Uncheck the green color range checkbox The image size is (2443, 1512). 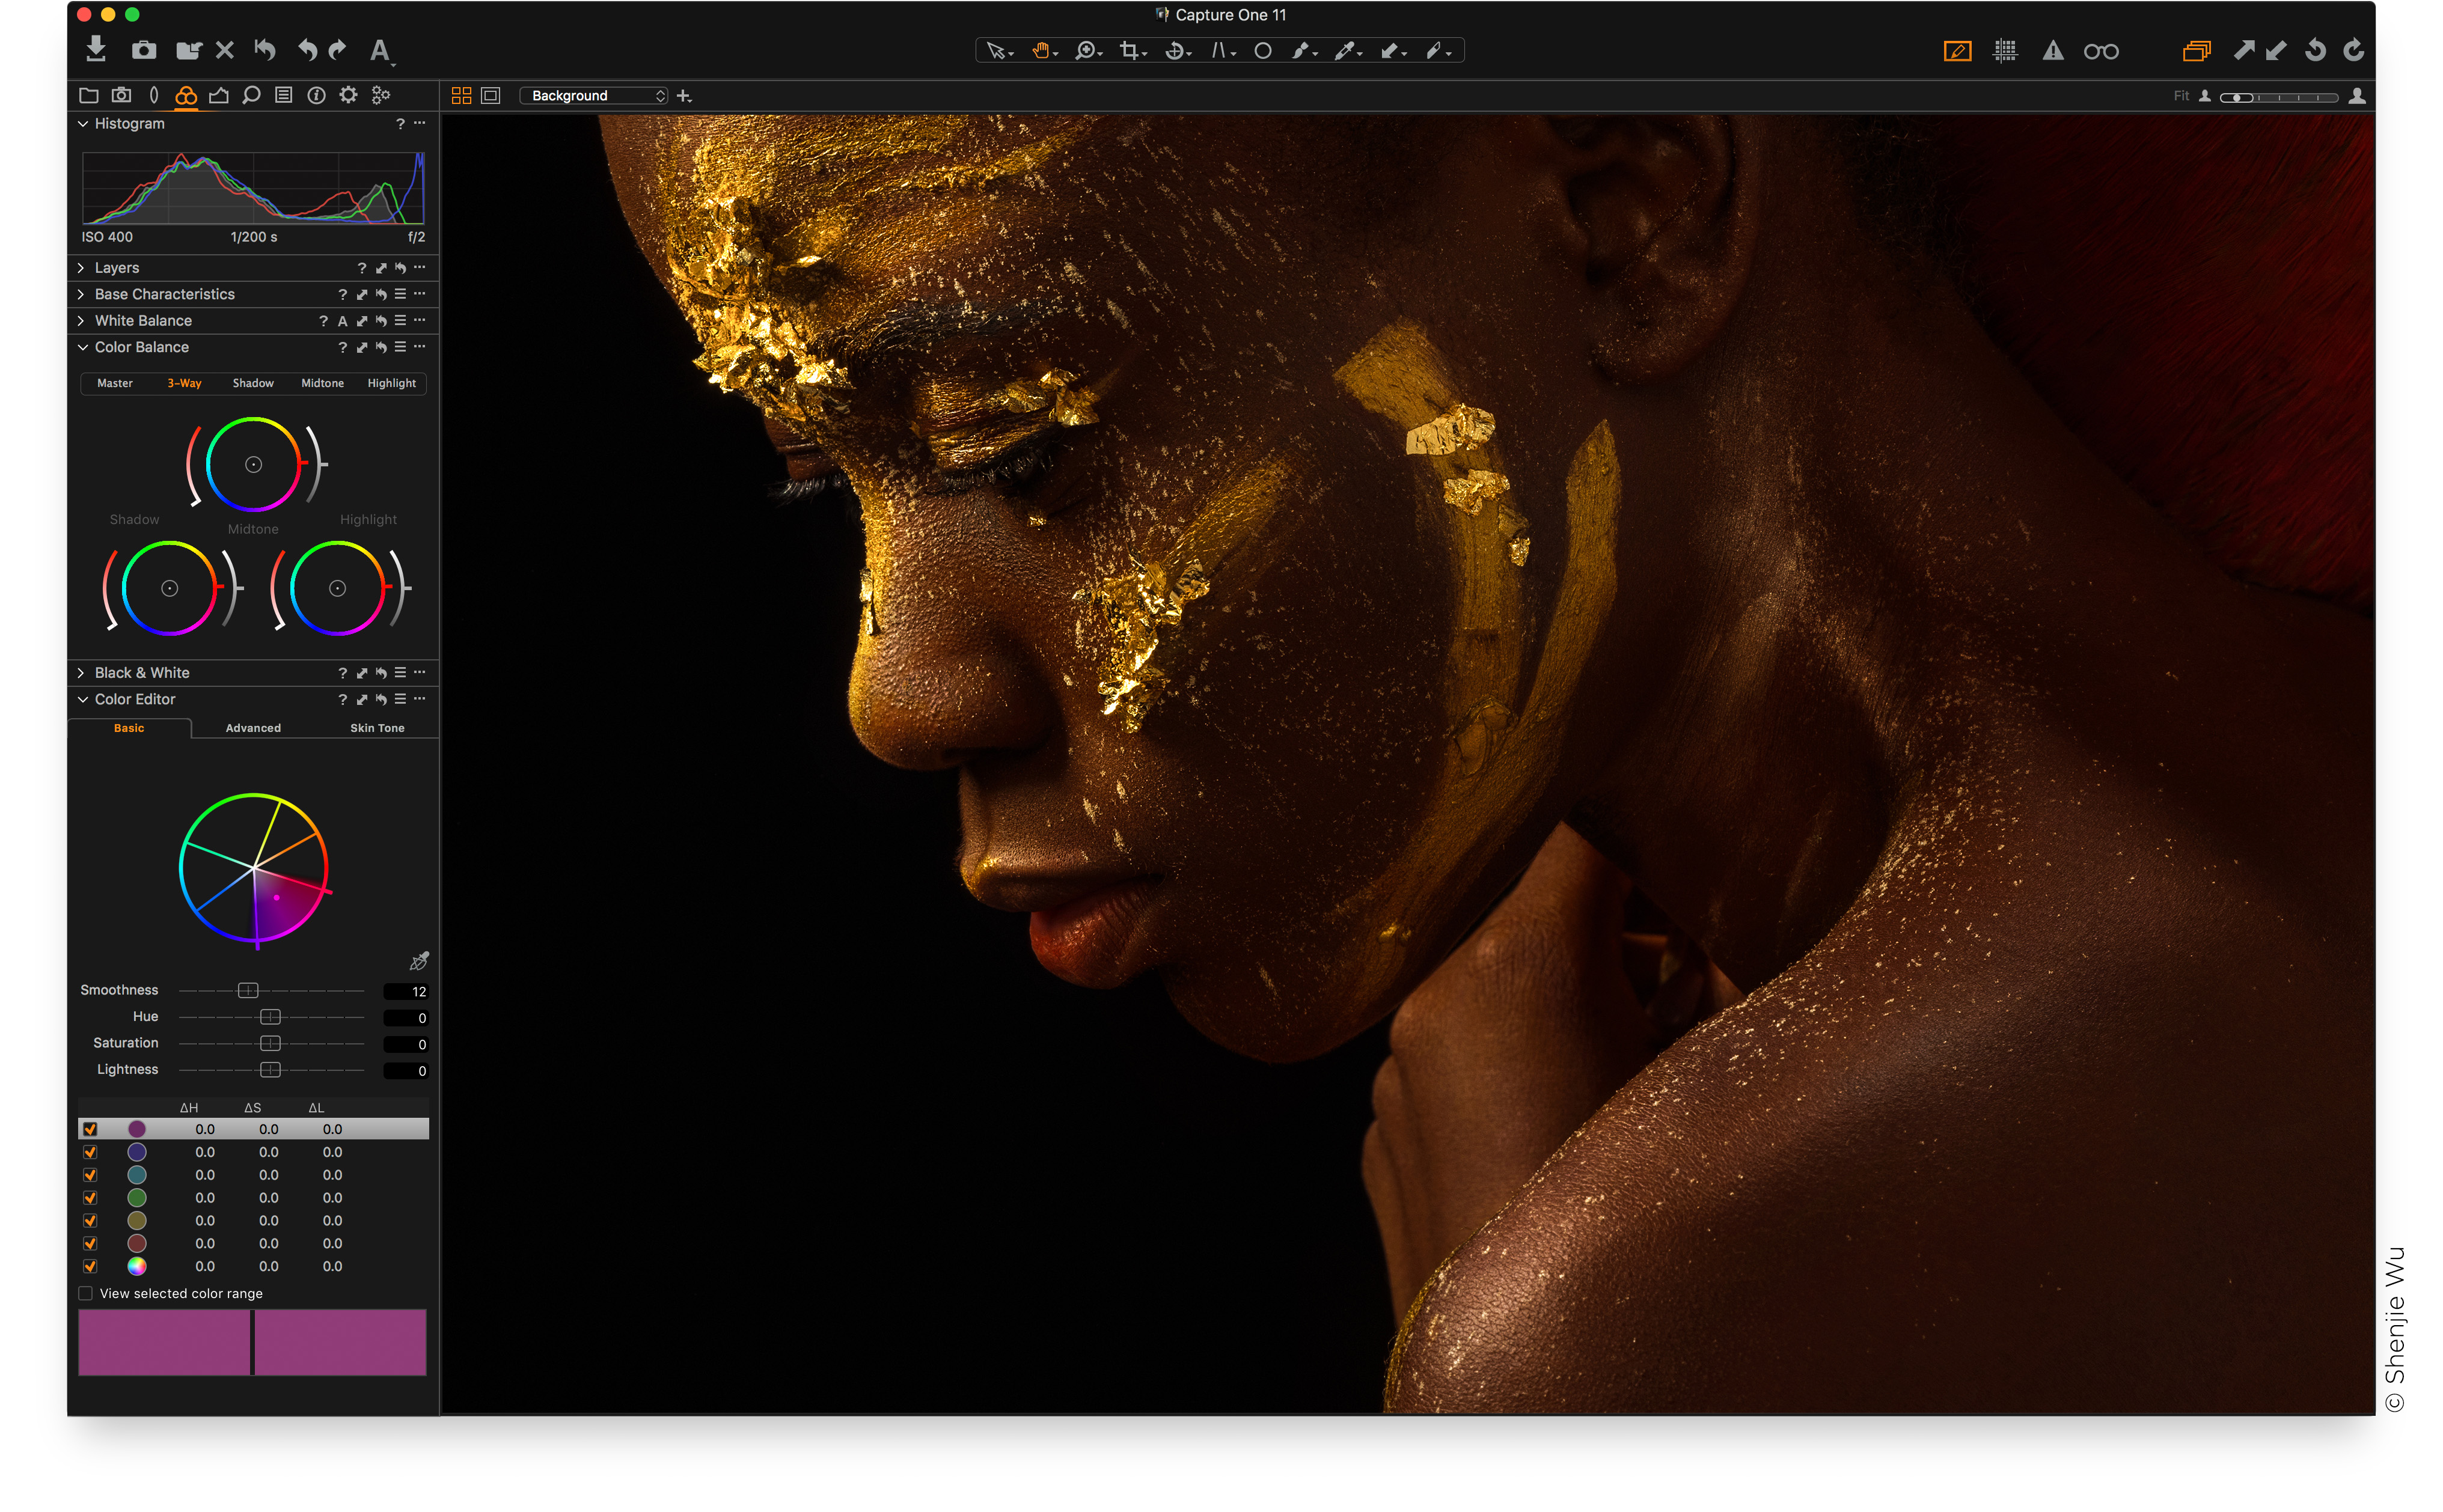pos(90,1198)
